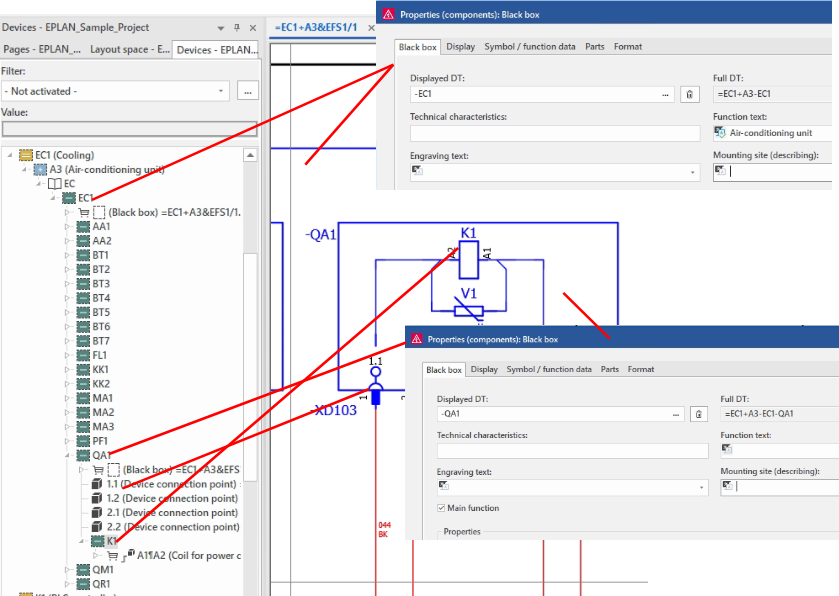The image size is (839, 596).
Task: Click the A3 Air-conditioning unit icon
Action: tap(40, 170)
